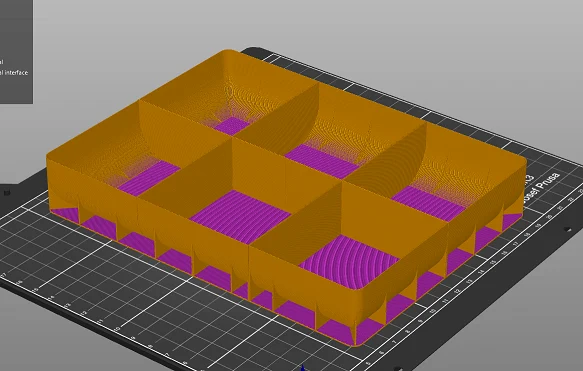This screenshot has width=583, height=371.
Task: Select the small purple floor in the back-left compartment
Action: click(x=232, y=126)
